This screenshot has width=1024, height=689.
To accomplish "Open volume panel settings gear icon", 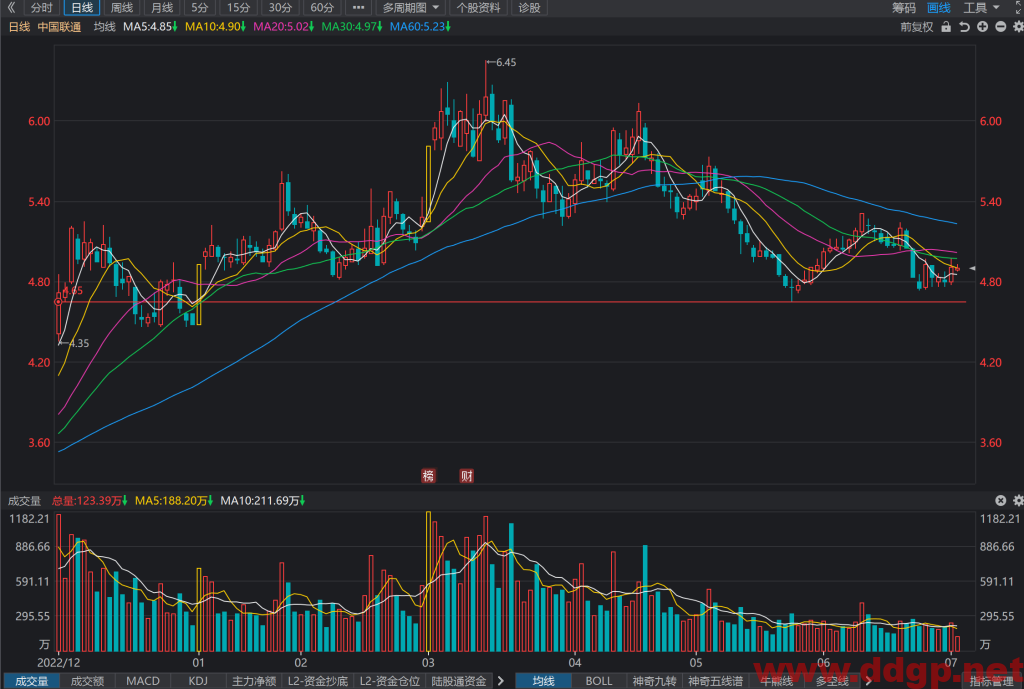I will [1018, 500].
